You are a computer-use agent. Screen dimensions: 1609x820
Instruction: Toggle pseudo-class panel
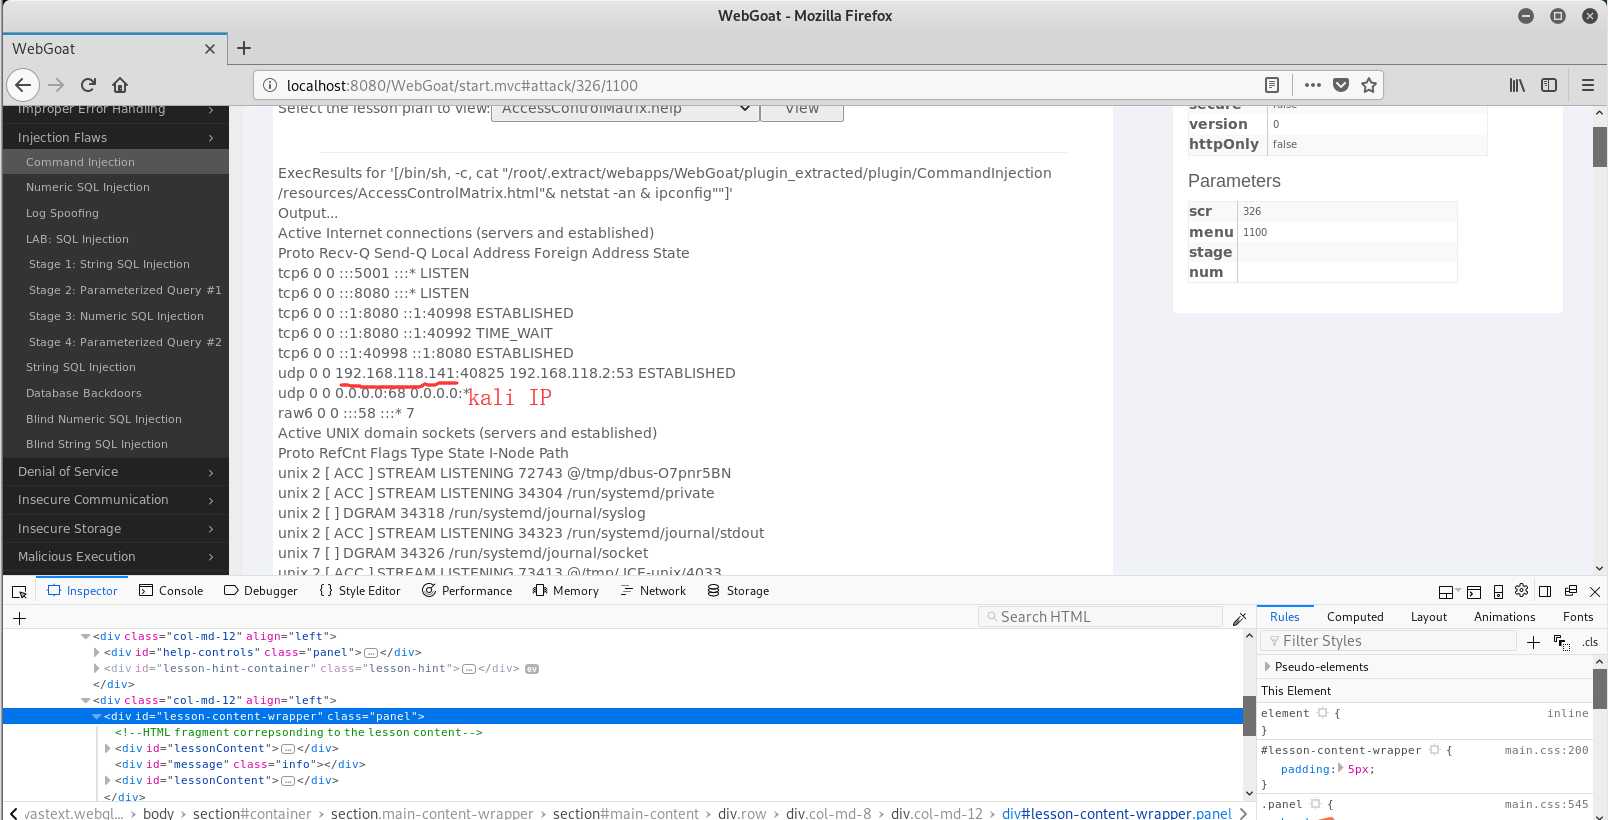pyautogui.click(x=1561, y=642)
